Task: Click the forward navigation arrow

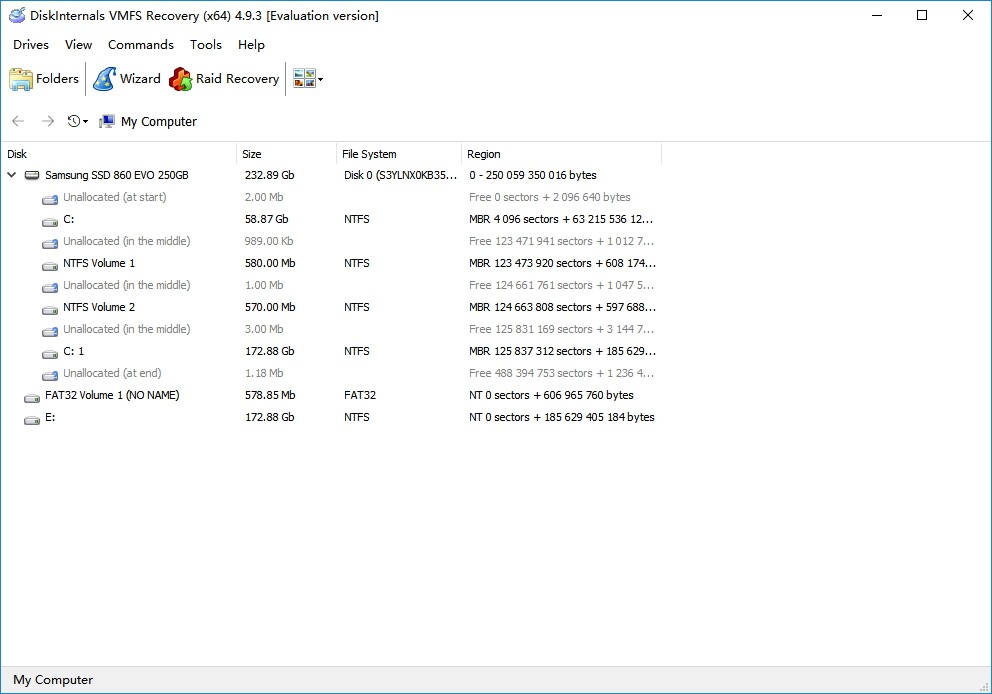Action: pos(47,121)
